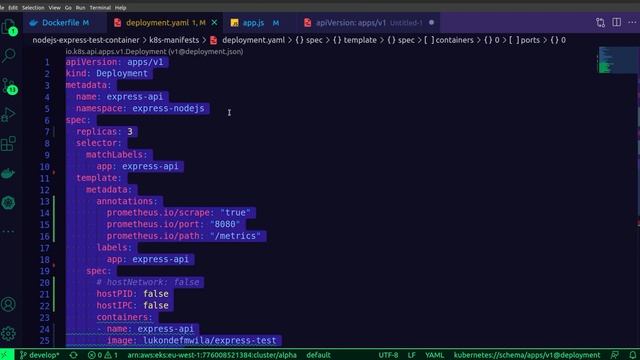Image resolution: width=640 pixels, height=360 pixels.
Task: Change the LF end-of-line setting
Action: (411, 355)
